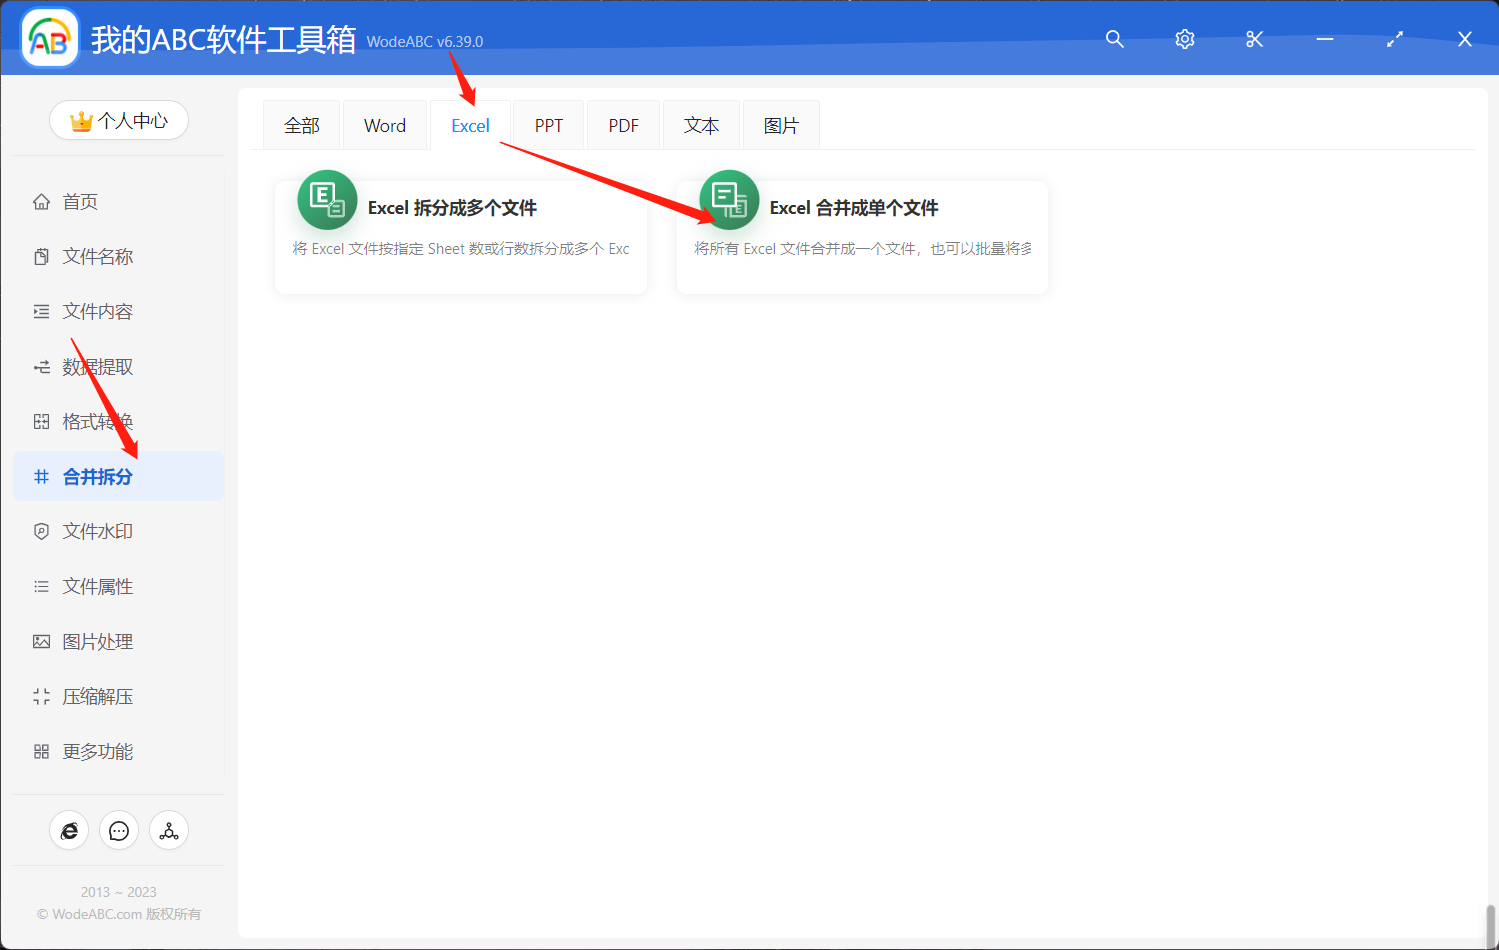Click the fullscreen expand arrows in title bar

tap(1394, 39)
